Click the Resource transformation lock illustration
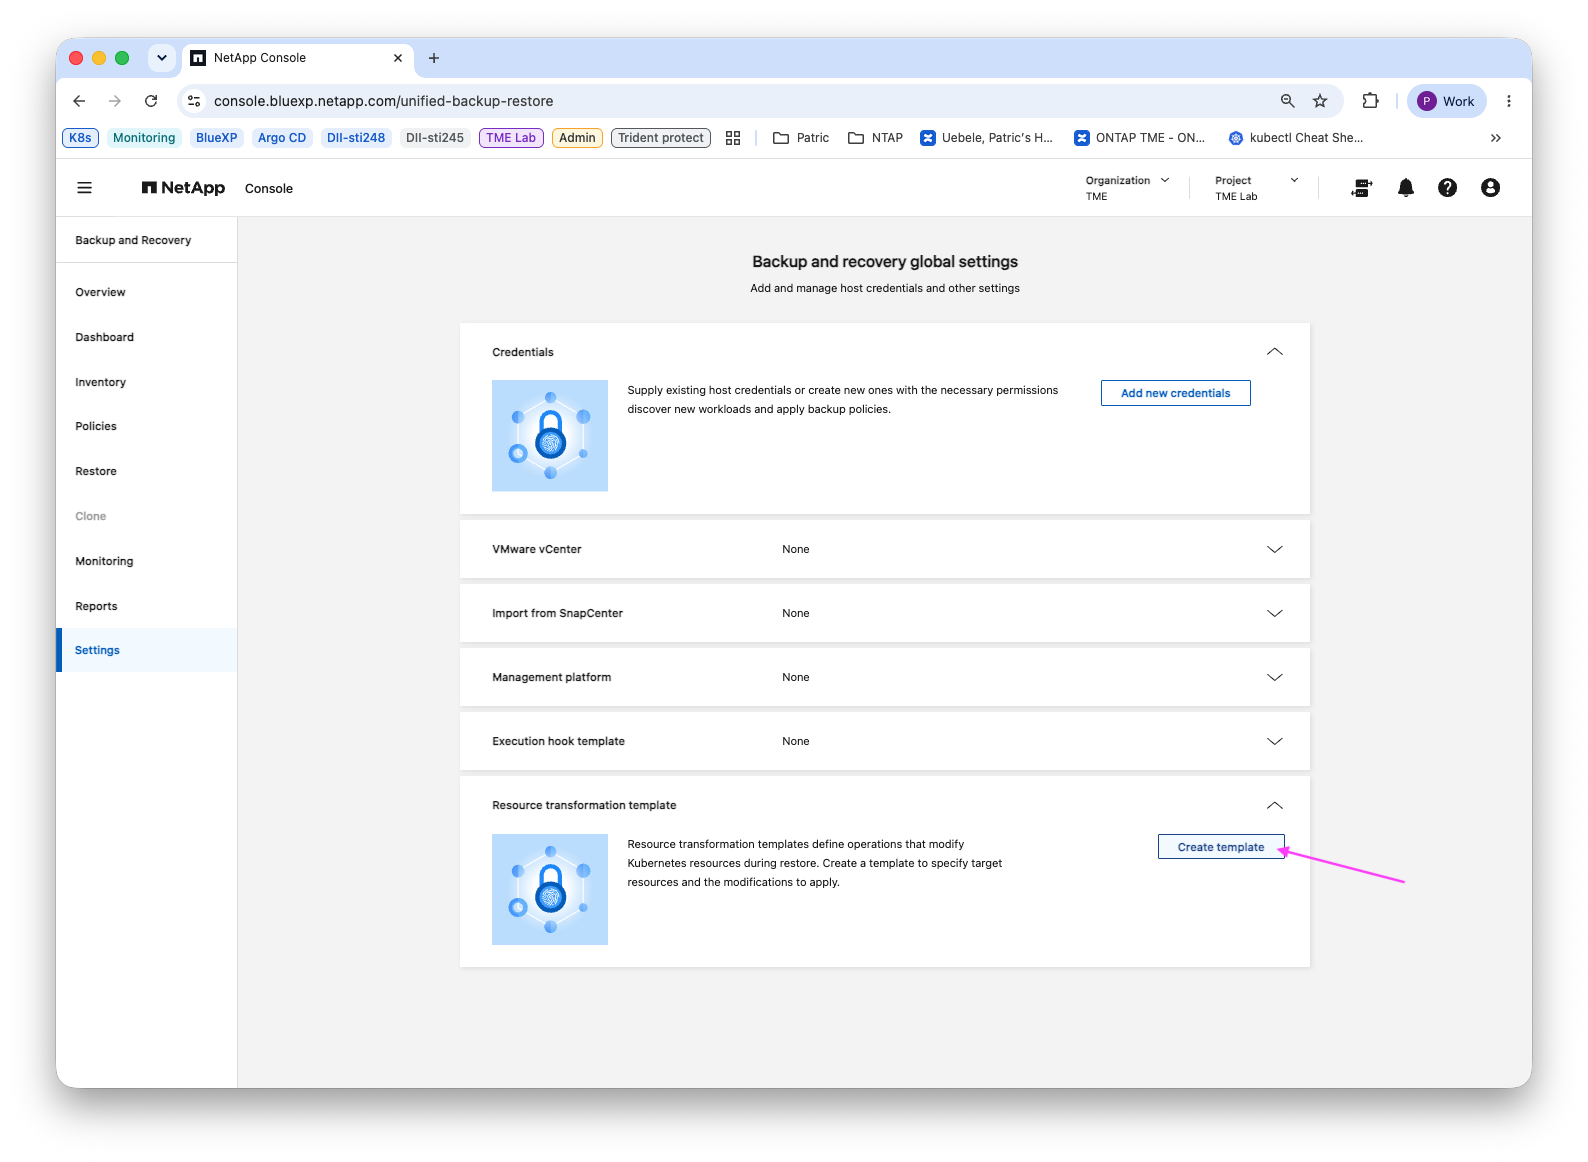 pyautogui.click(x=550, y=889)
